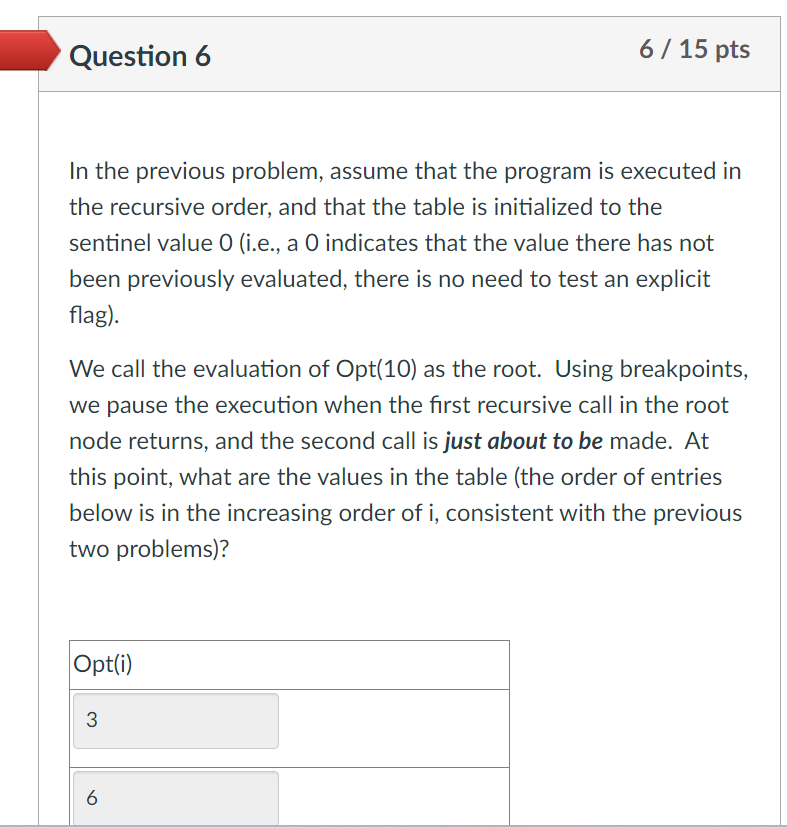Viewport: 787px width, 828px height.
Task: Select the 6 / 15 pts score label
Action: 696,50
